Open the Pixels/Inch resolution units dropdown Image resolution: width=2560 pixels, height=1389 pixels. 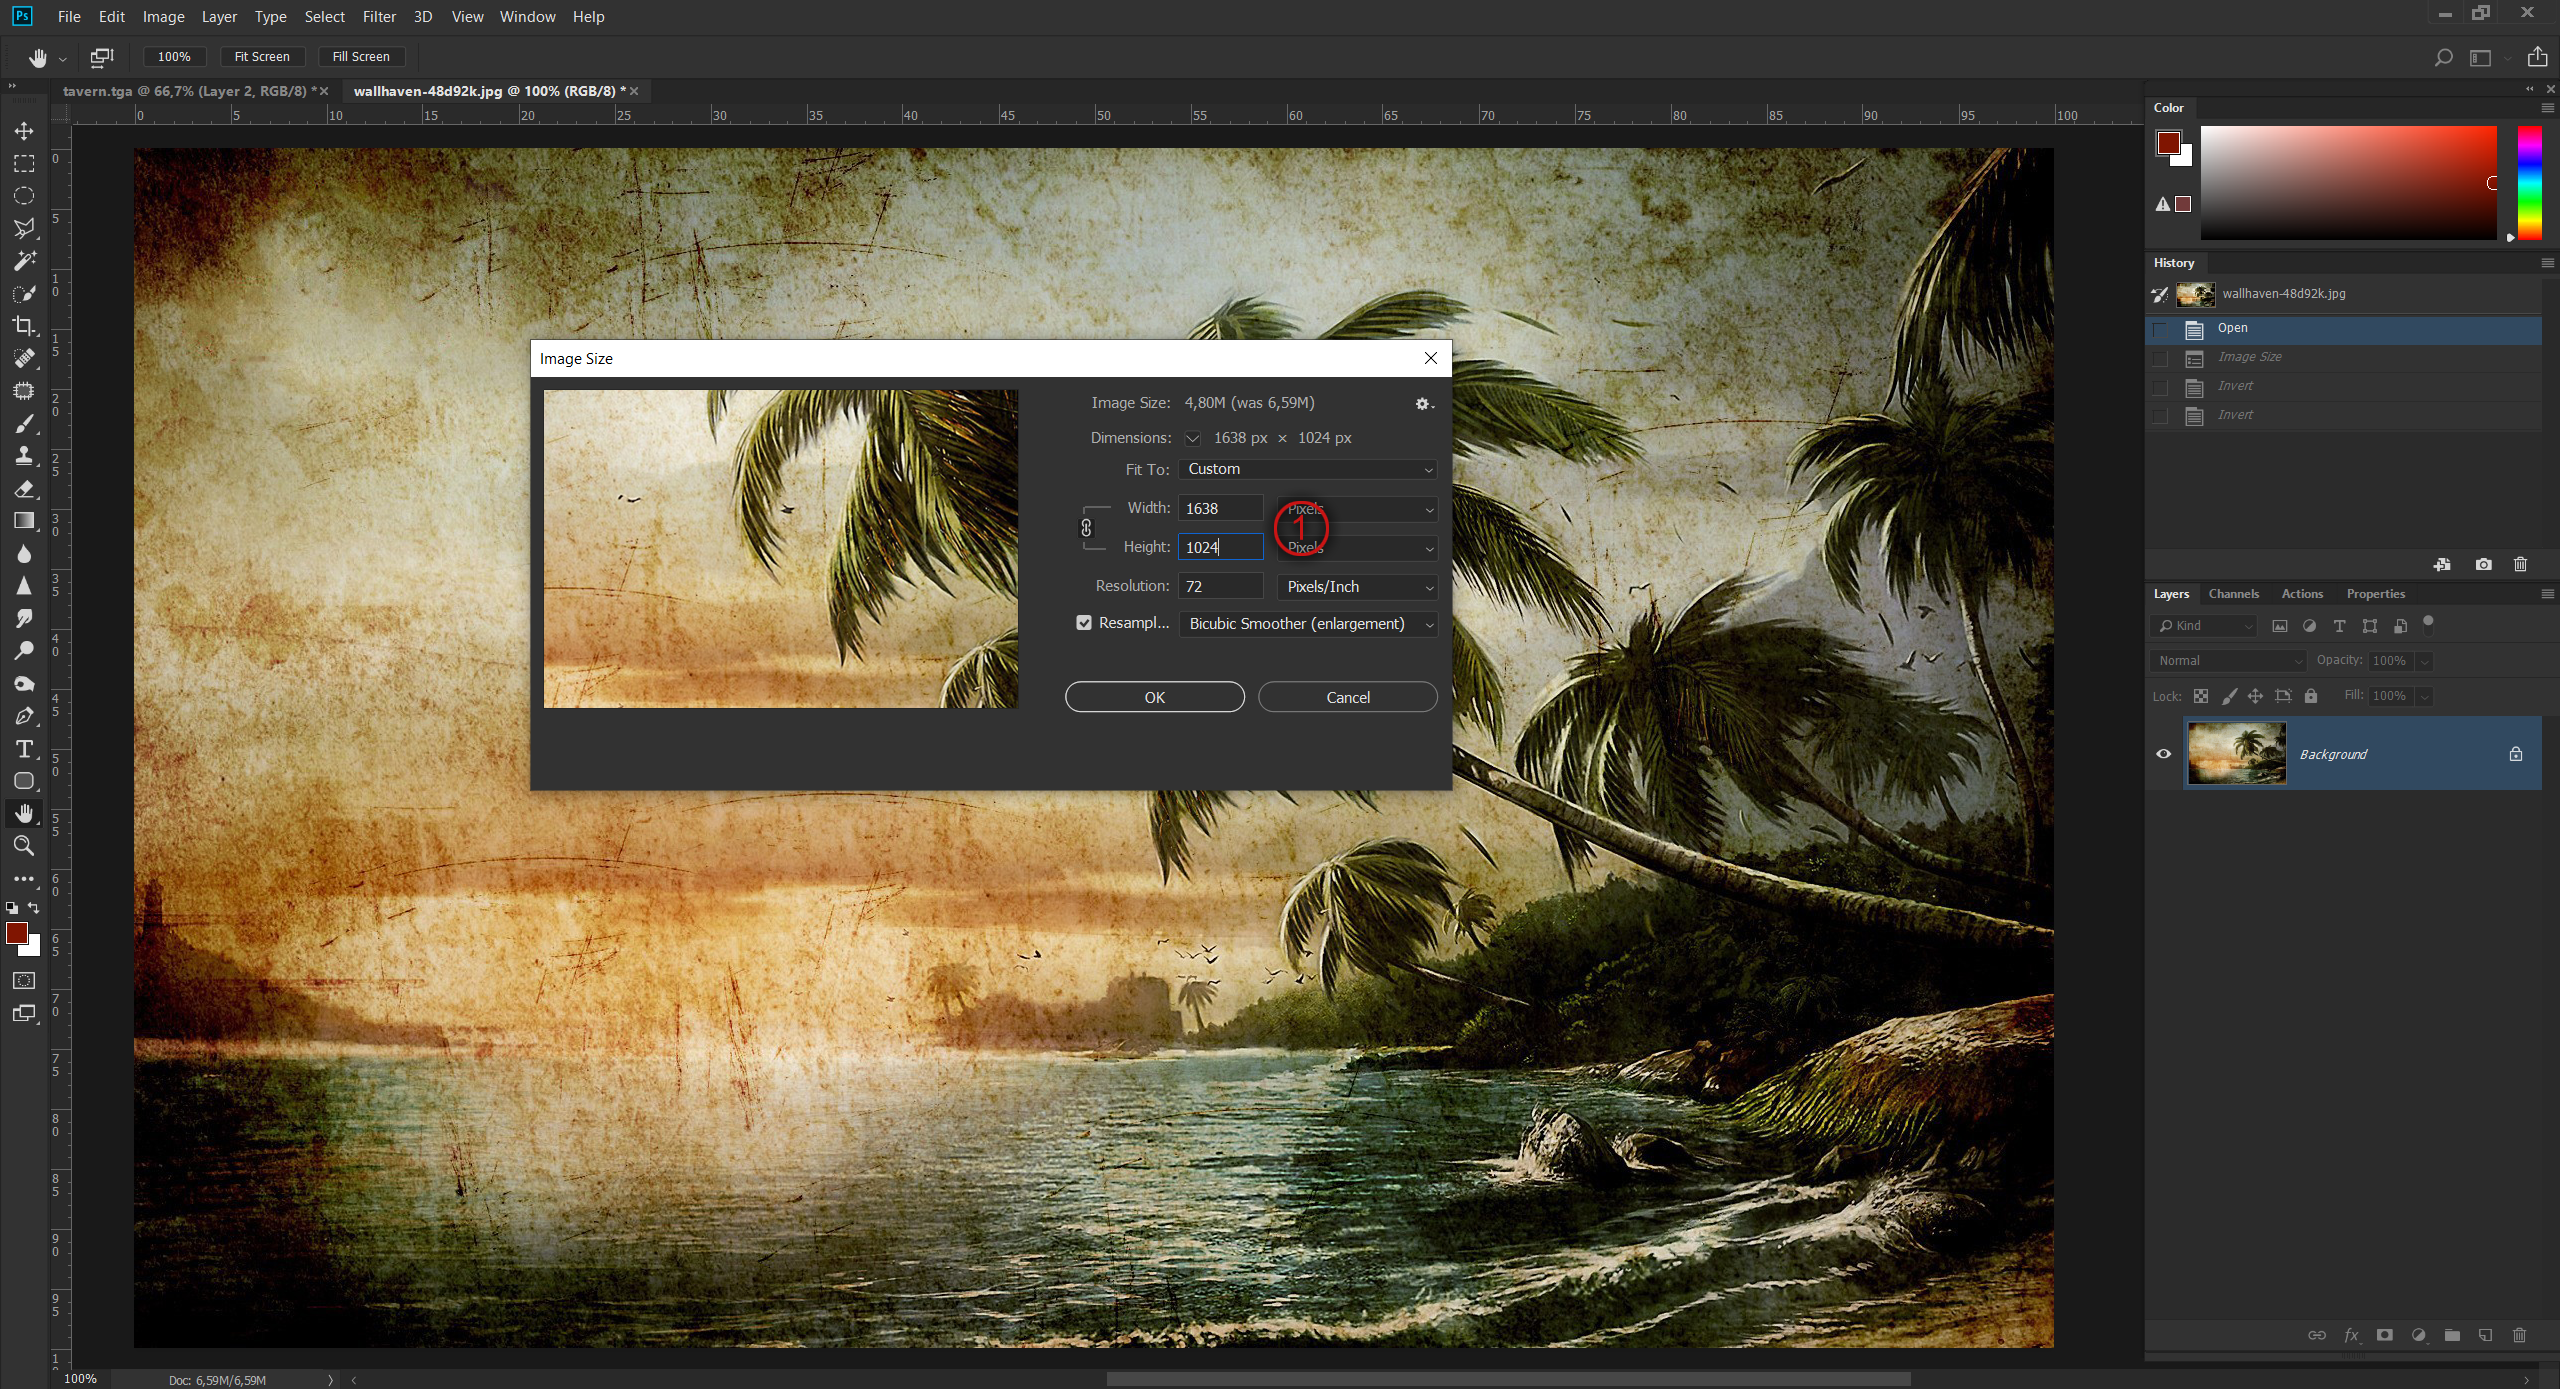point(1357,587)
